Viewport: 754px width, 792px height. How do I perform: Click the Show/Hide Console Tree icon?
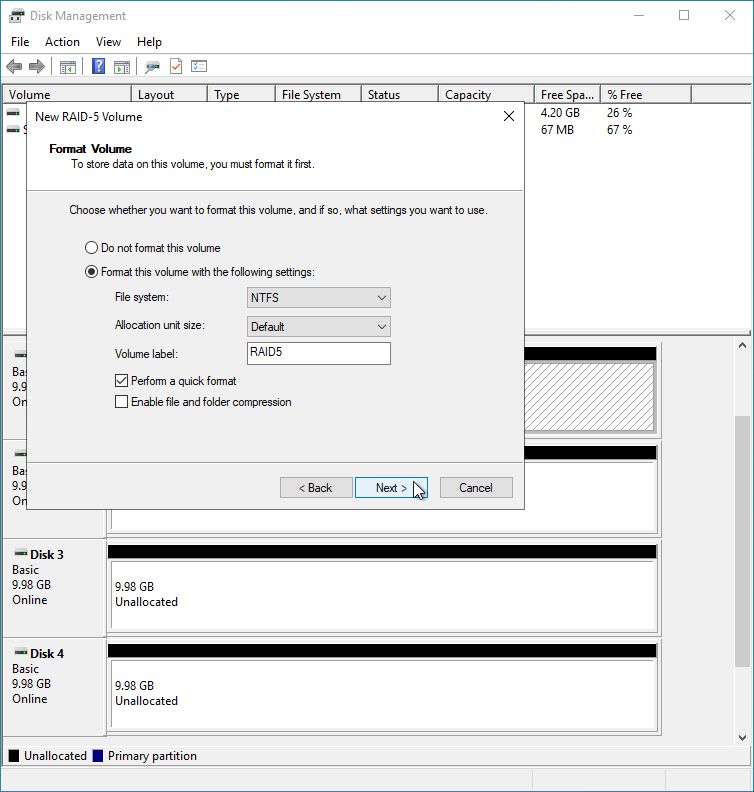pyautogui.click(x=68, y=67)
